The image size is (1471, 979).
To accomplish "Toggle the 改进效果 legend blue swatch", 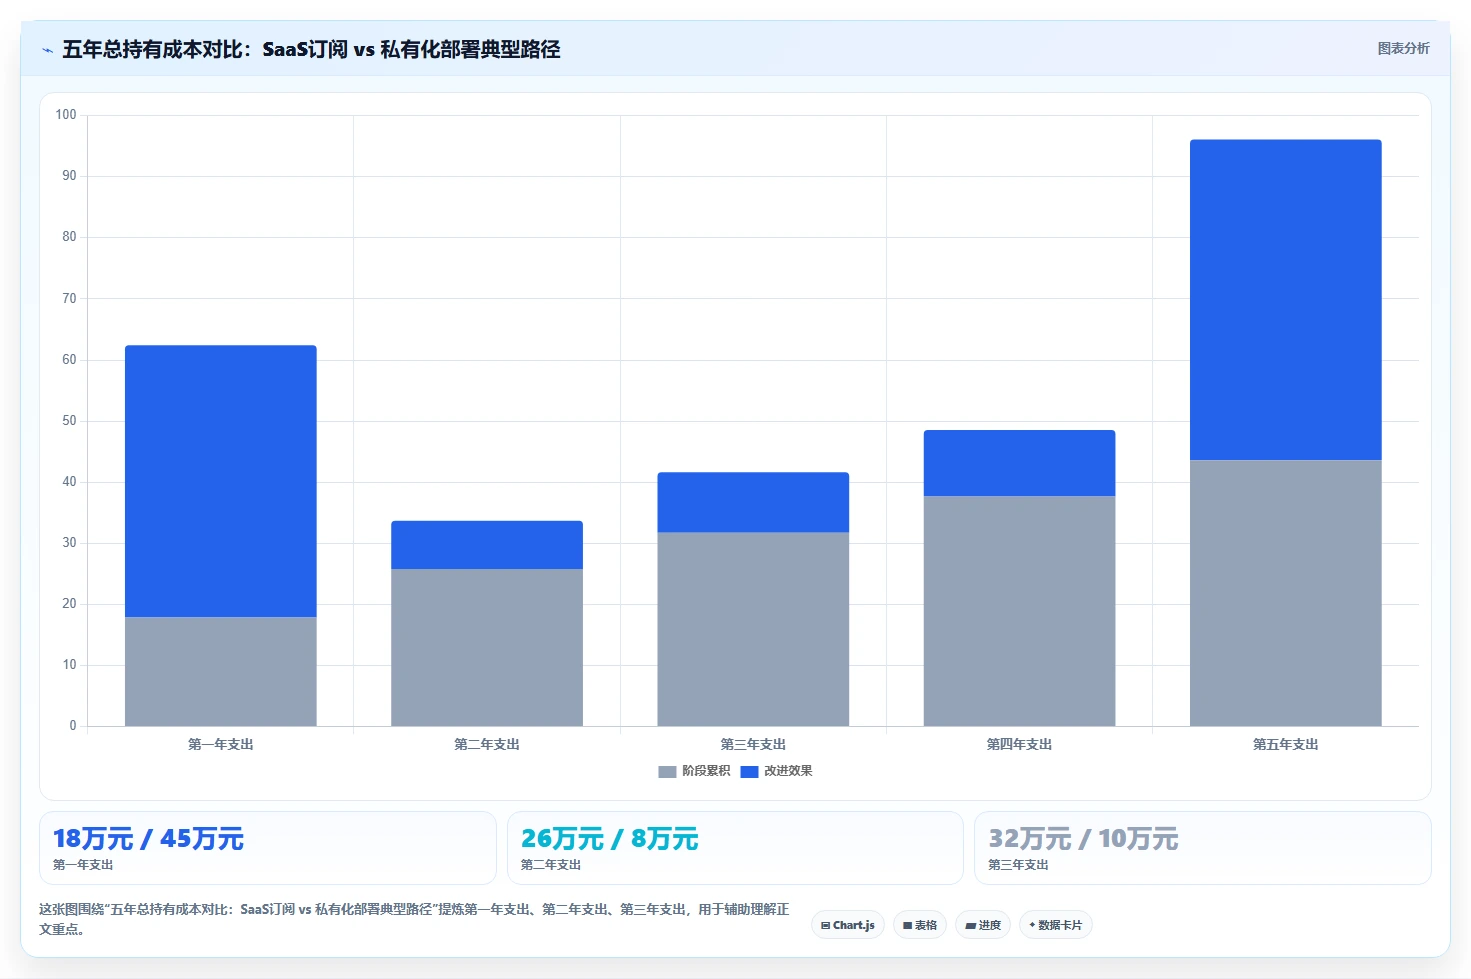I will coord(749,771).
